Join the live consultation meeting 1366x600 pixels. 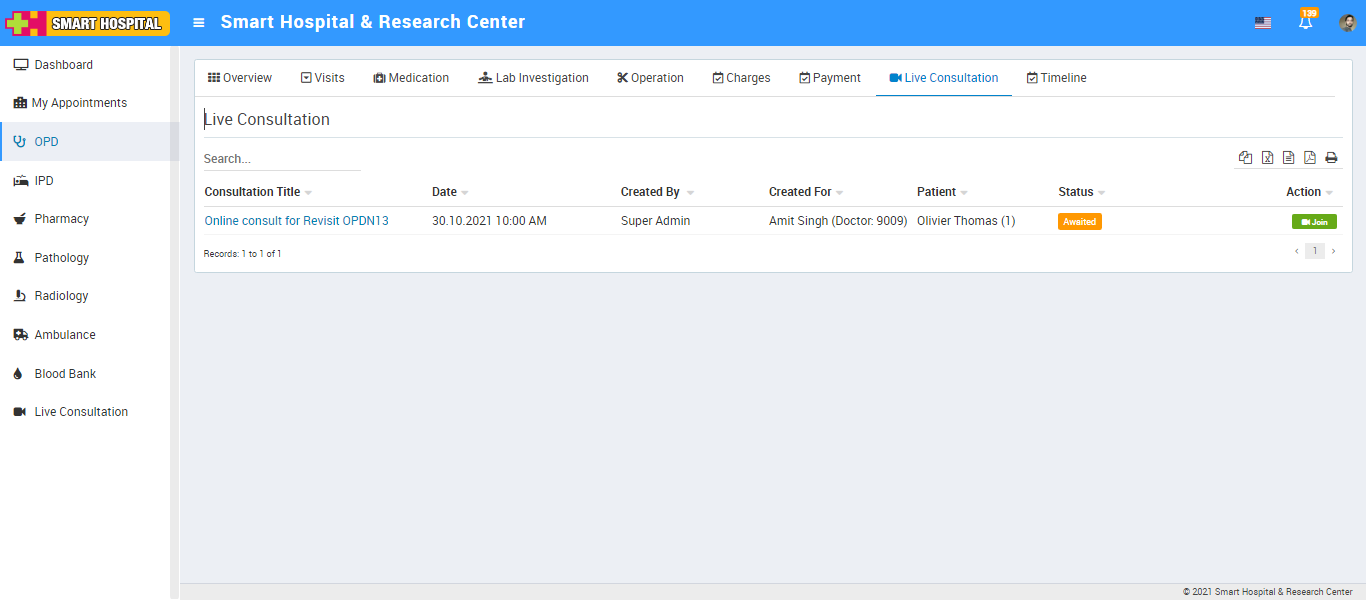click(1313, 222)
